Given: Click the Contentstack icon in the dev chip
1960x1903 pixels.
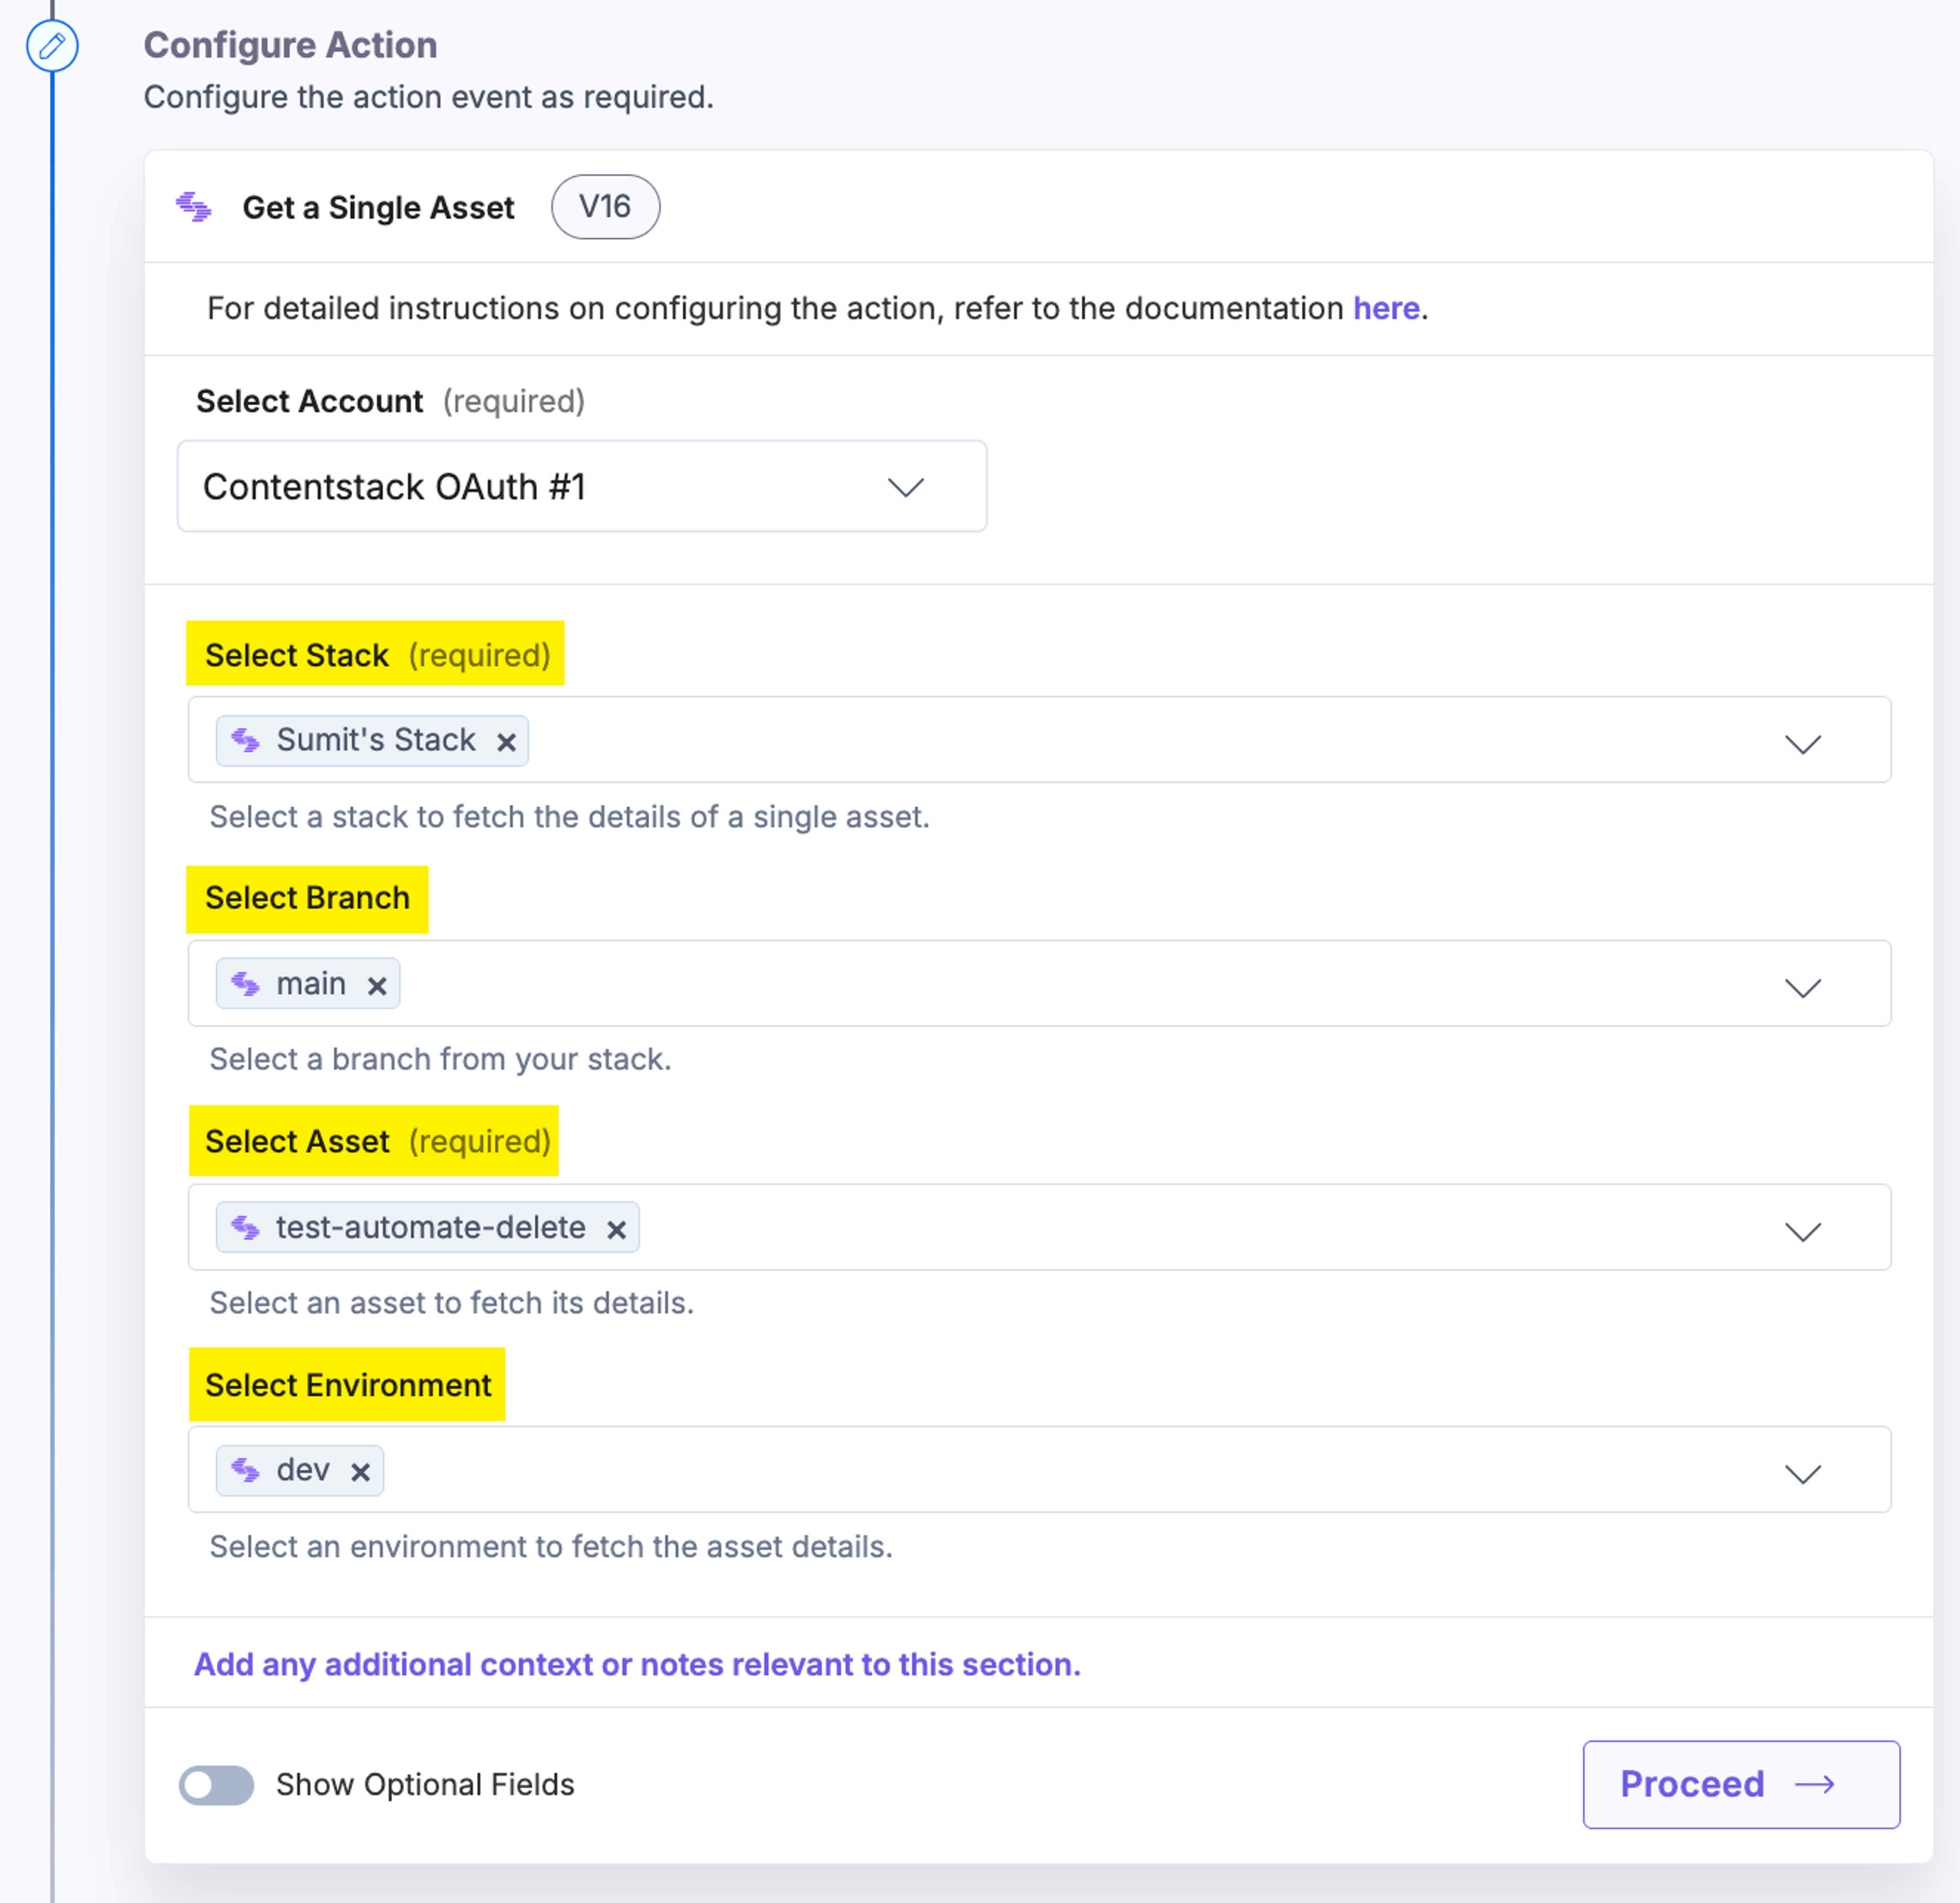Looking at the screenshot, I should click(x=245, y=1470).
